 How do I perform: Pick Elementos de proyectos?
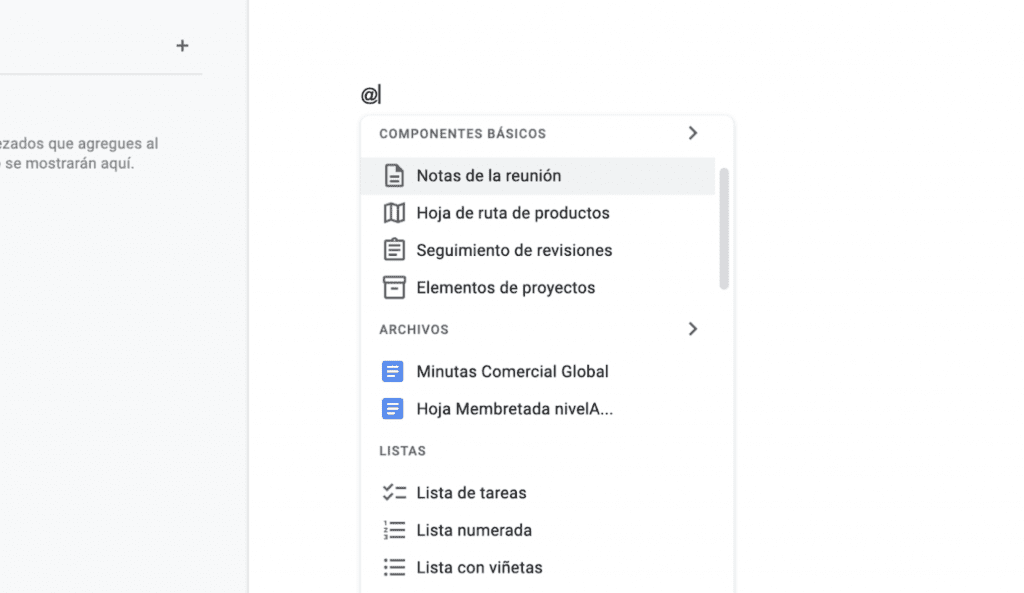click(505, 288)
